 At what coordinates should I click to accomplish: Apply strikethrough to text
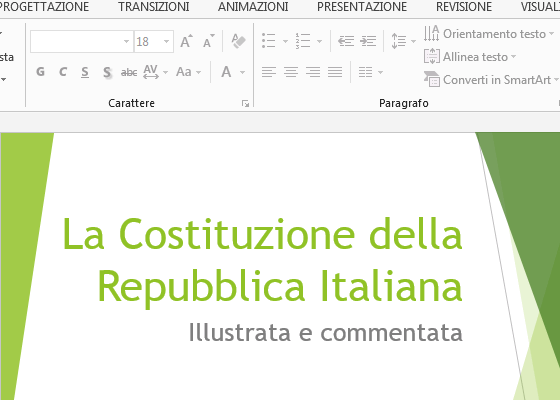click(x=129, y=72)
